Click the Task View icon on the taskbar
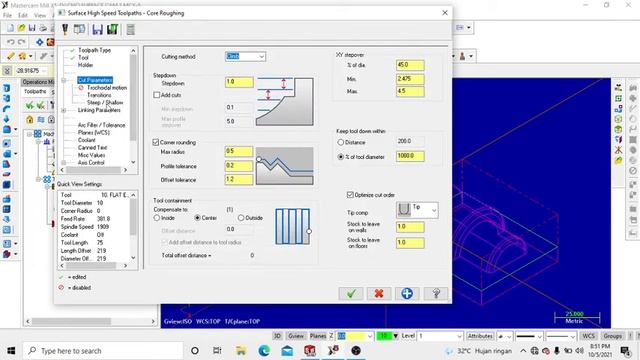This screenshot has height=360, width=640. [x=217, y=350]
